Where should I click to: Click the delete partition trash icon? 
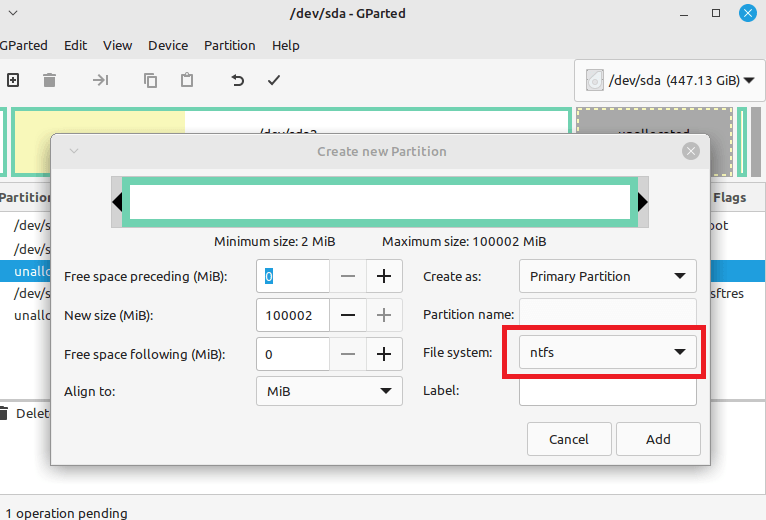[49, 80]
